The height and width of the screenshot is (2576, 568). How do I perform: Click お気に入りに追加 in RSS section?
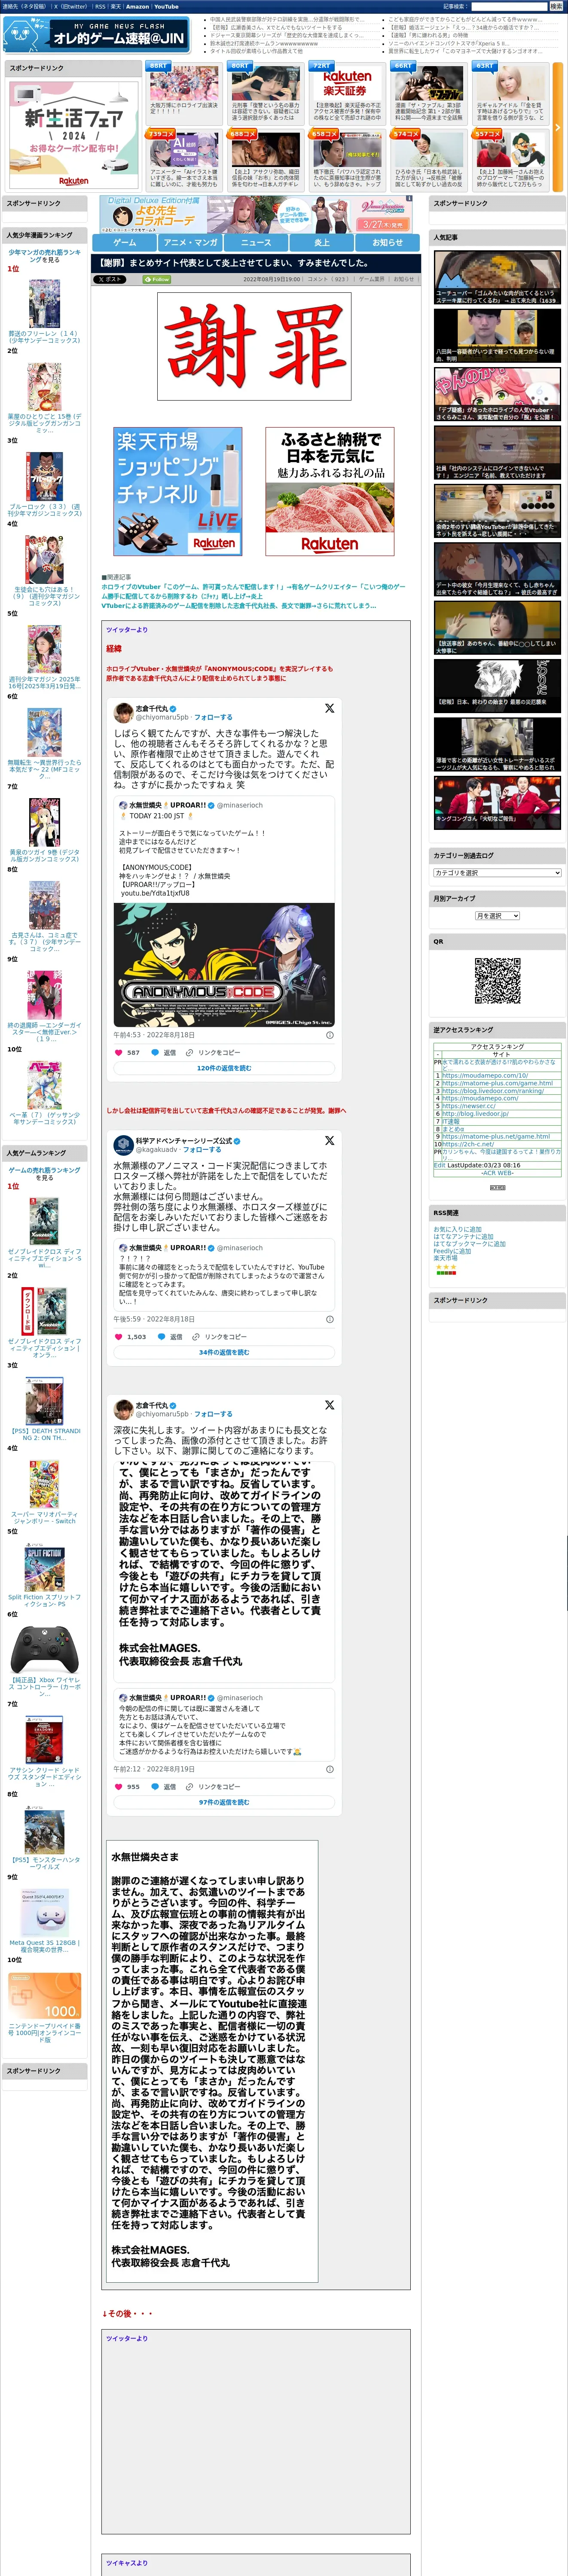[457, 1229]
